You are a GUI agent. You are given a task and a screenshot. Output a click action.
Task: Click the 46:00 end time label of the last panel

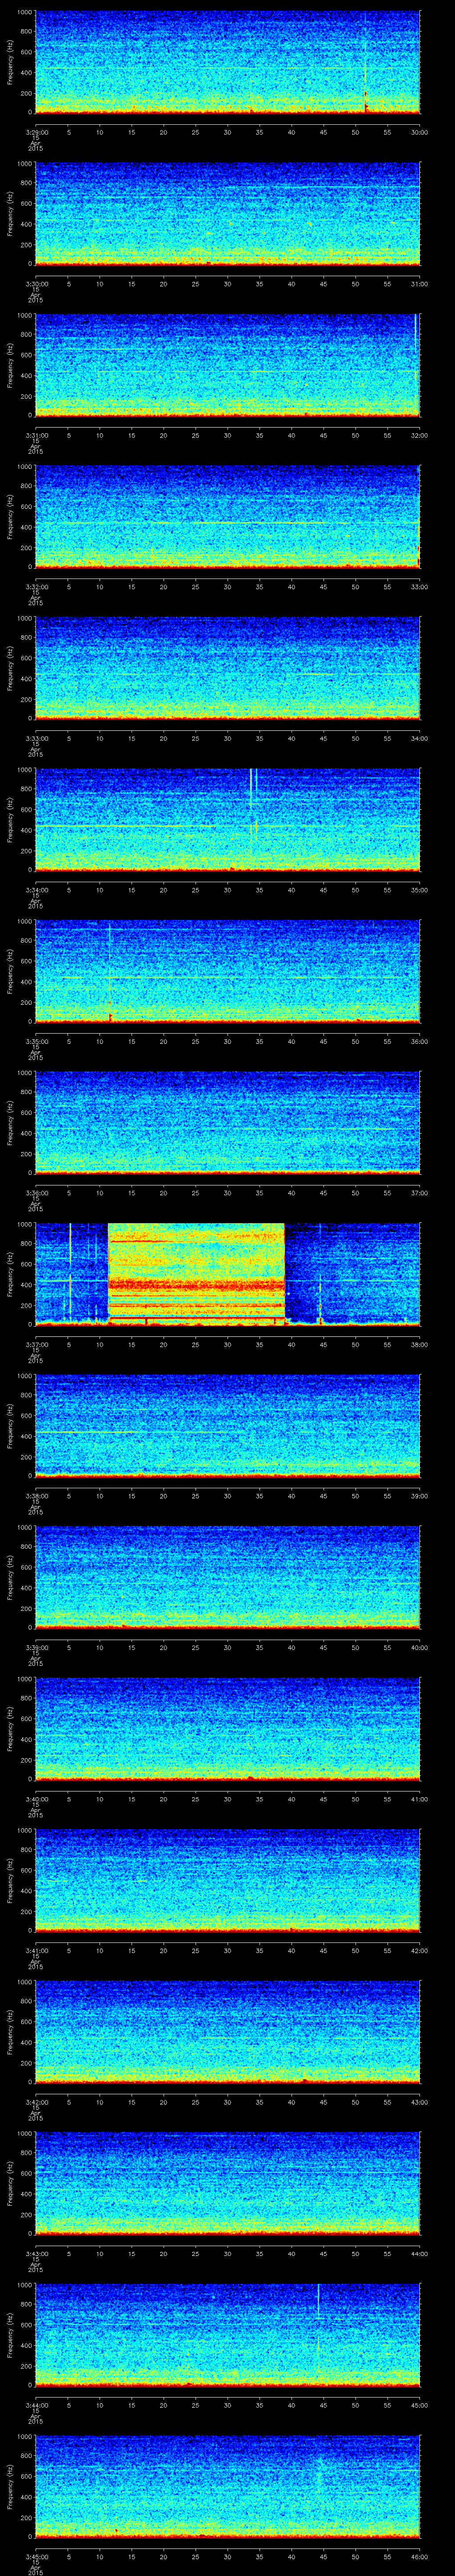click(x=420, y=2556)
